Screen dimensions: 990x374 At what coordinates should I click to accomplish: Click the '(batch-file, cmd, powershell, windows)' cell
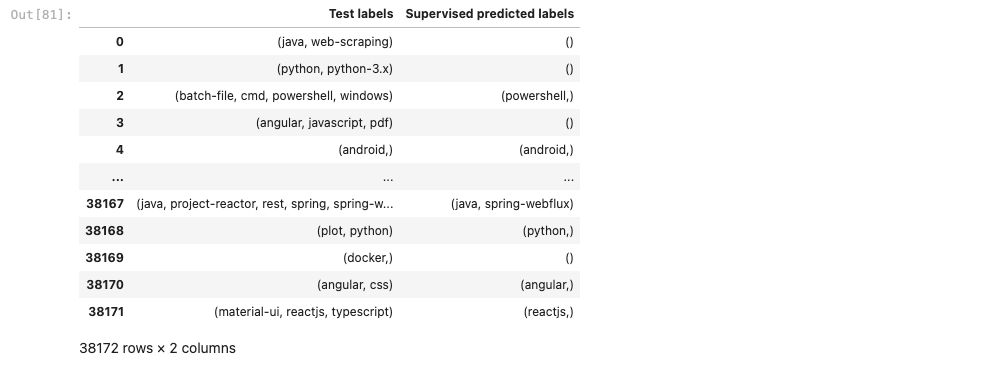[x=283, y=96]
